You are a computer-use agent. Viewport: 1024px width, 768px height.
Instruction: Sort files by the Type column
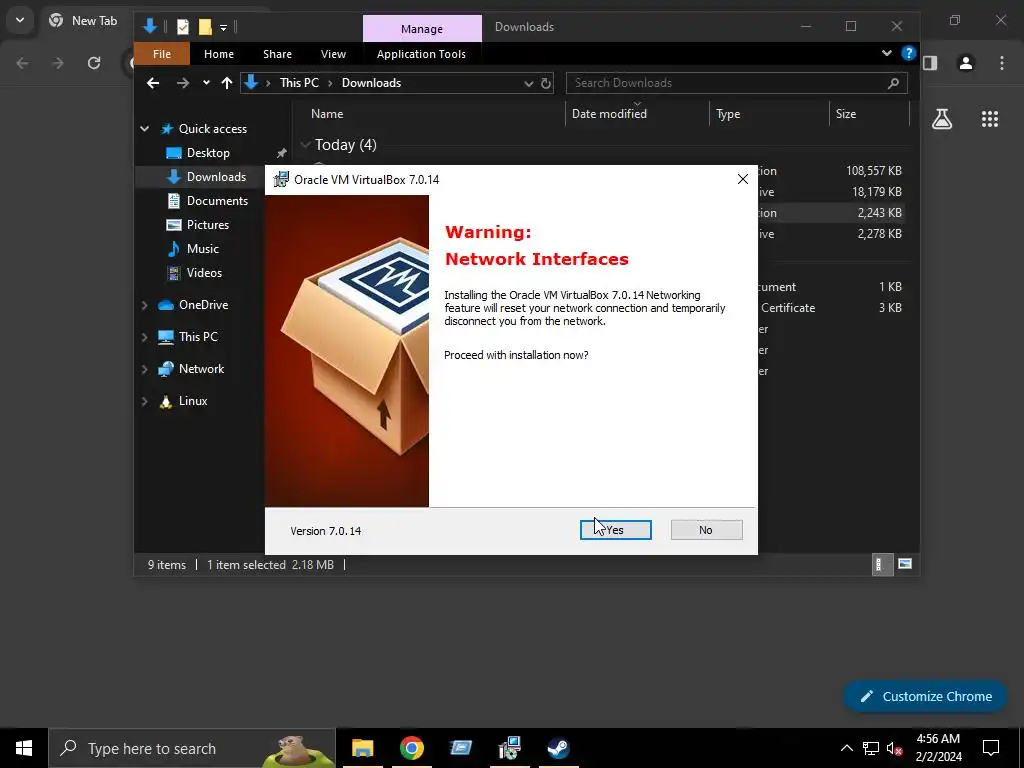(728, 114)
